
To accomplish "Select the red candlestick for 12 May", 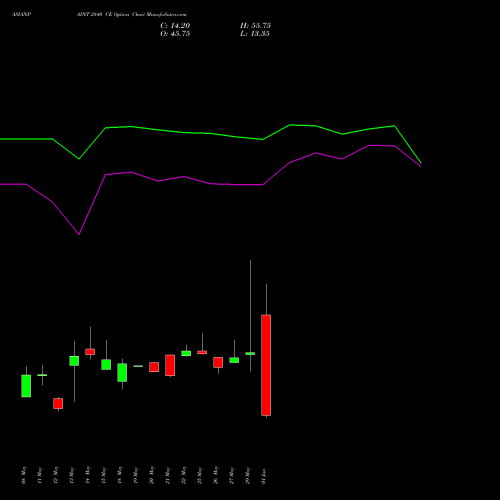I will pyautogui.click(x=58, y=403).
